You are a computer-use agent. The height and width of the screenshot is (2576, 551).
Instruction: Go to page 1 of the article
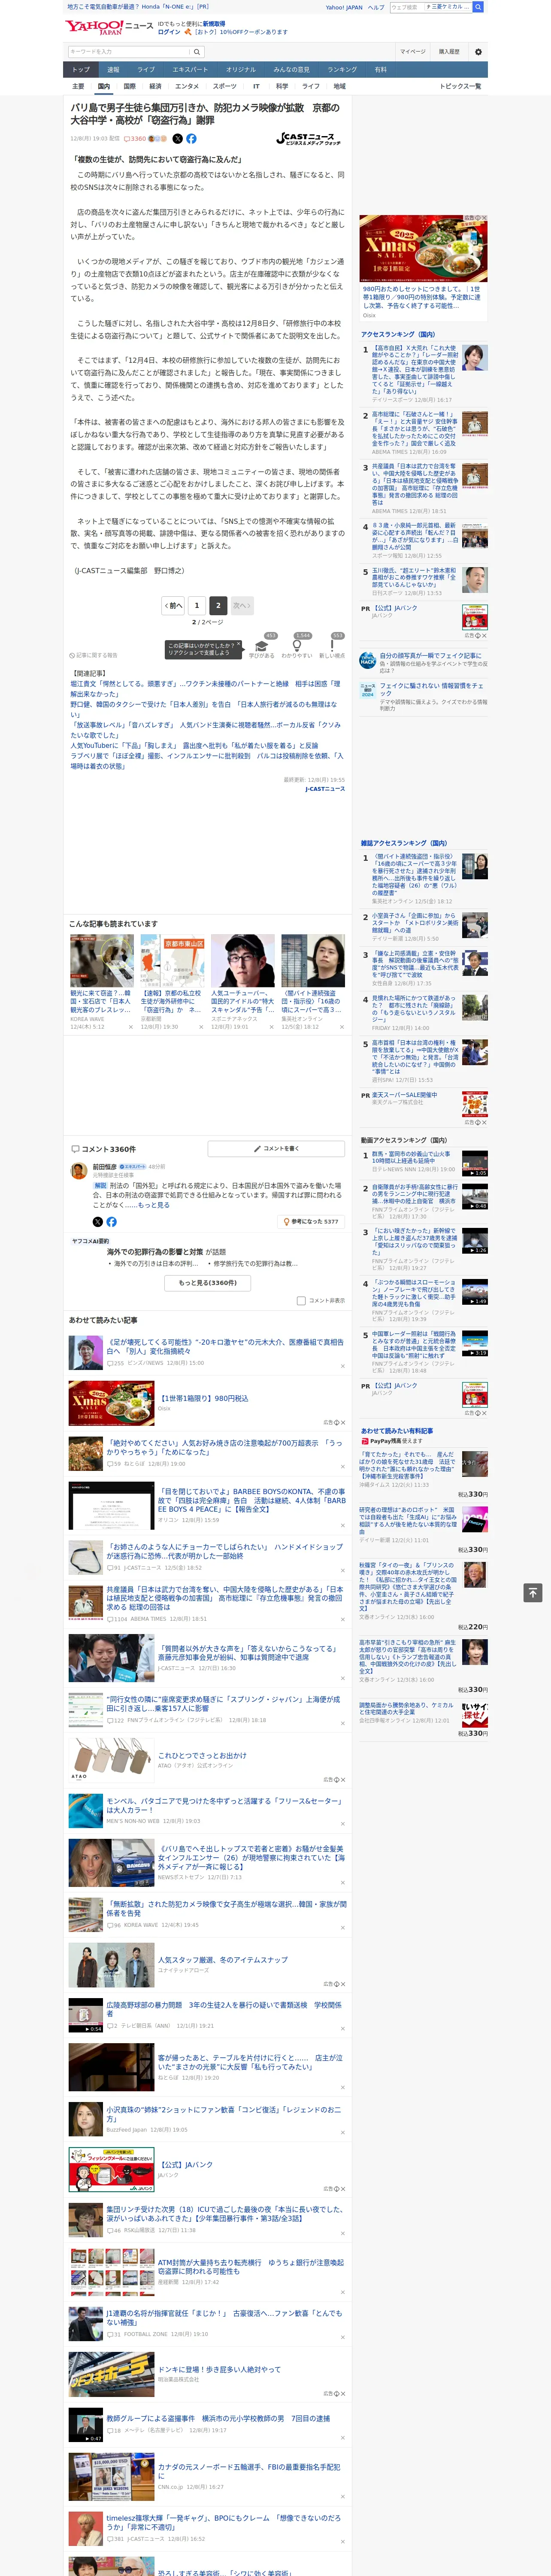click(x=197, y=606)
